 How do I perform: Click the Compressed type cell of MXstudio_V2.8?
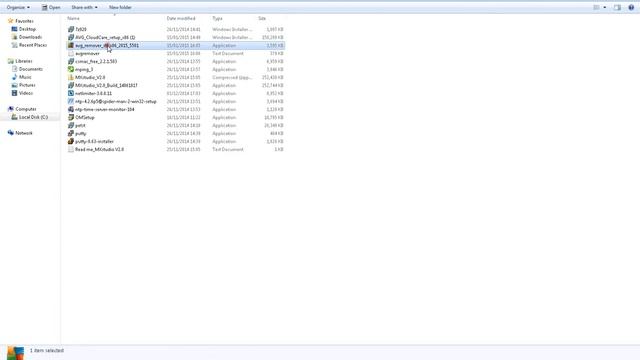pos(232,77)
